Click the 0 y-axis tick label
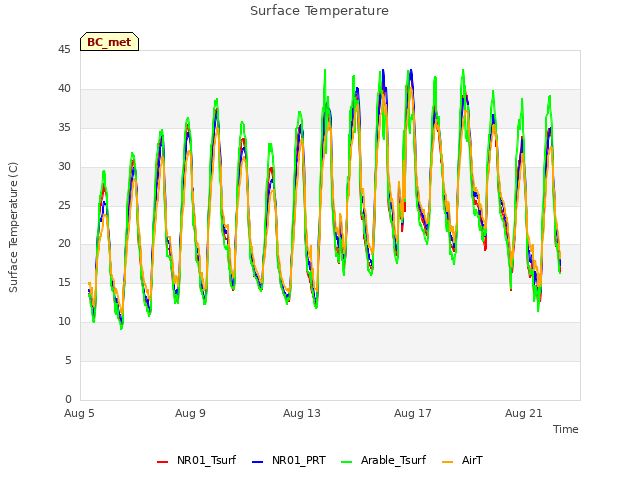Viewport: 640px width, 480px height. coord(68,399)
